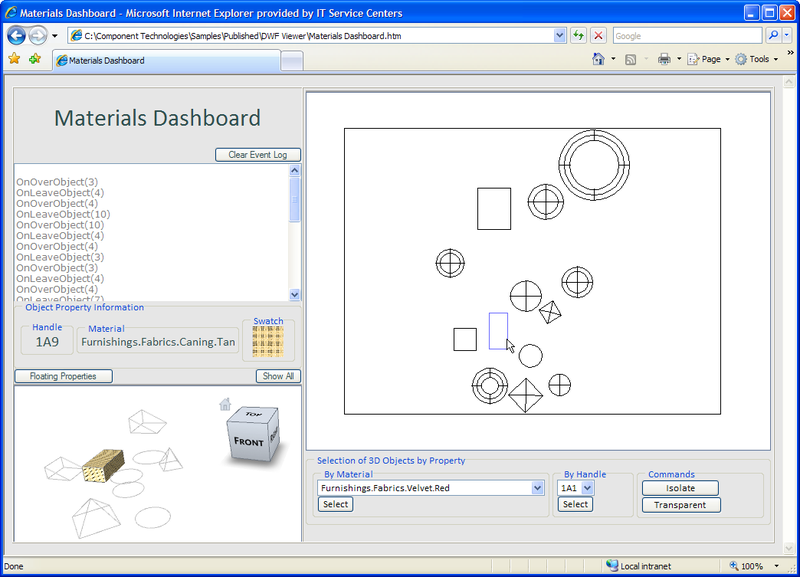Click the Refresh page icon

pyautogui.click(x=579, y=35)
